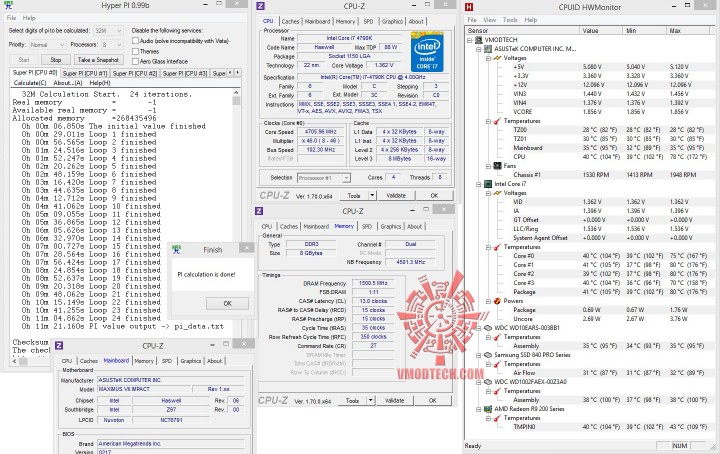This screenshot has width=720, height=454.
Task: Click the CPUID HWMonitor red H icon
Action: click(x=469, y=6)
